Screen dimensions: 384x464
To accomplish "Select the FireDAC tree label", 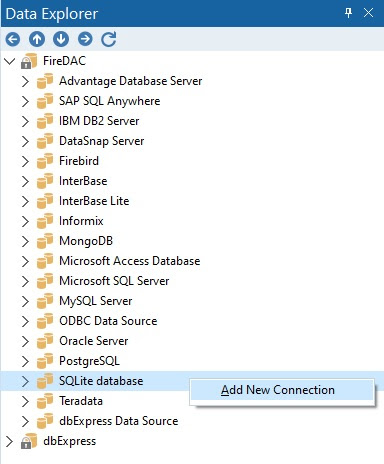I will tap(65, 61).
